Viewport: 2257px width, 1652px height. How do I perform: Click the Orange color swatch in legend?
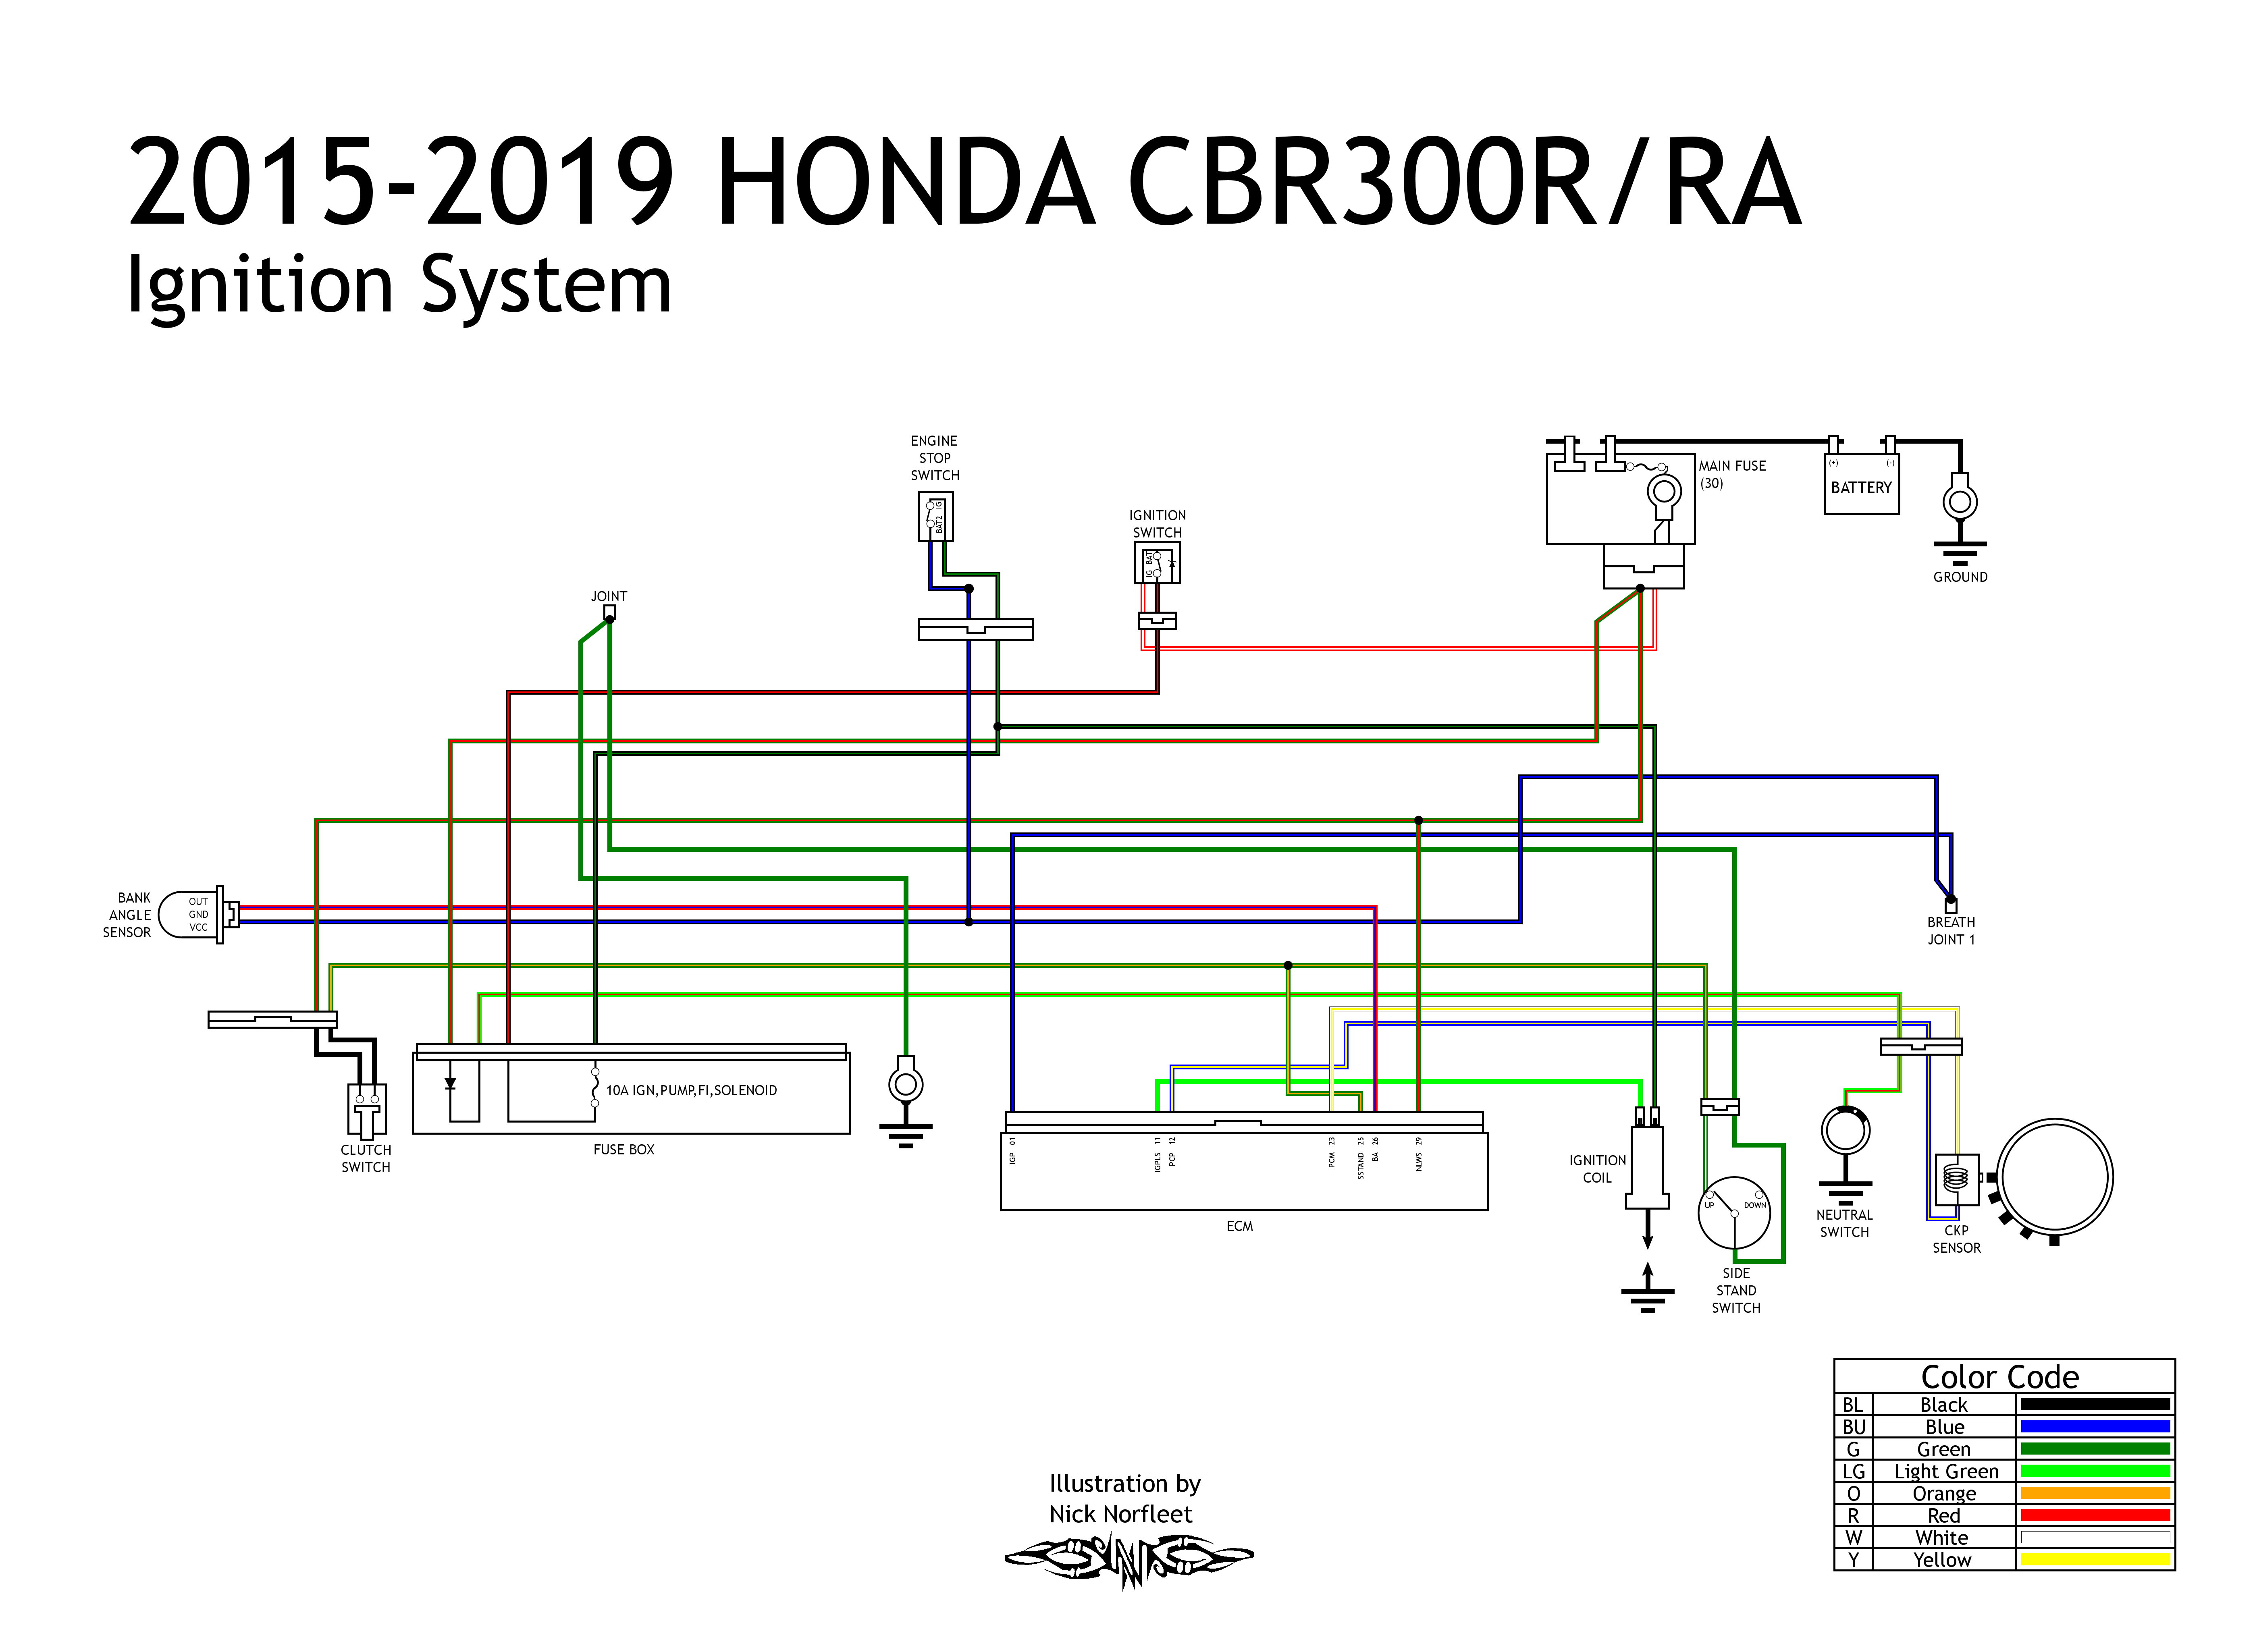[2095, 1493]
